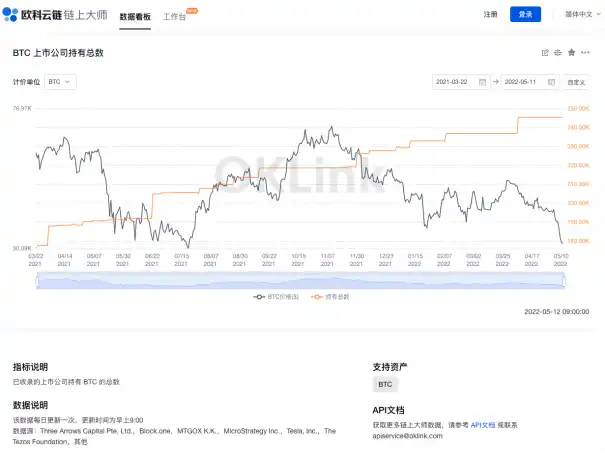The image size is (605, 454).
Task: Click the calendar icon in the start date field
Action: click(482, 82)
